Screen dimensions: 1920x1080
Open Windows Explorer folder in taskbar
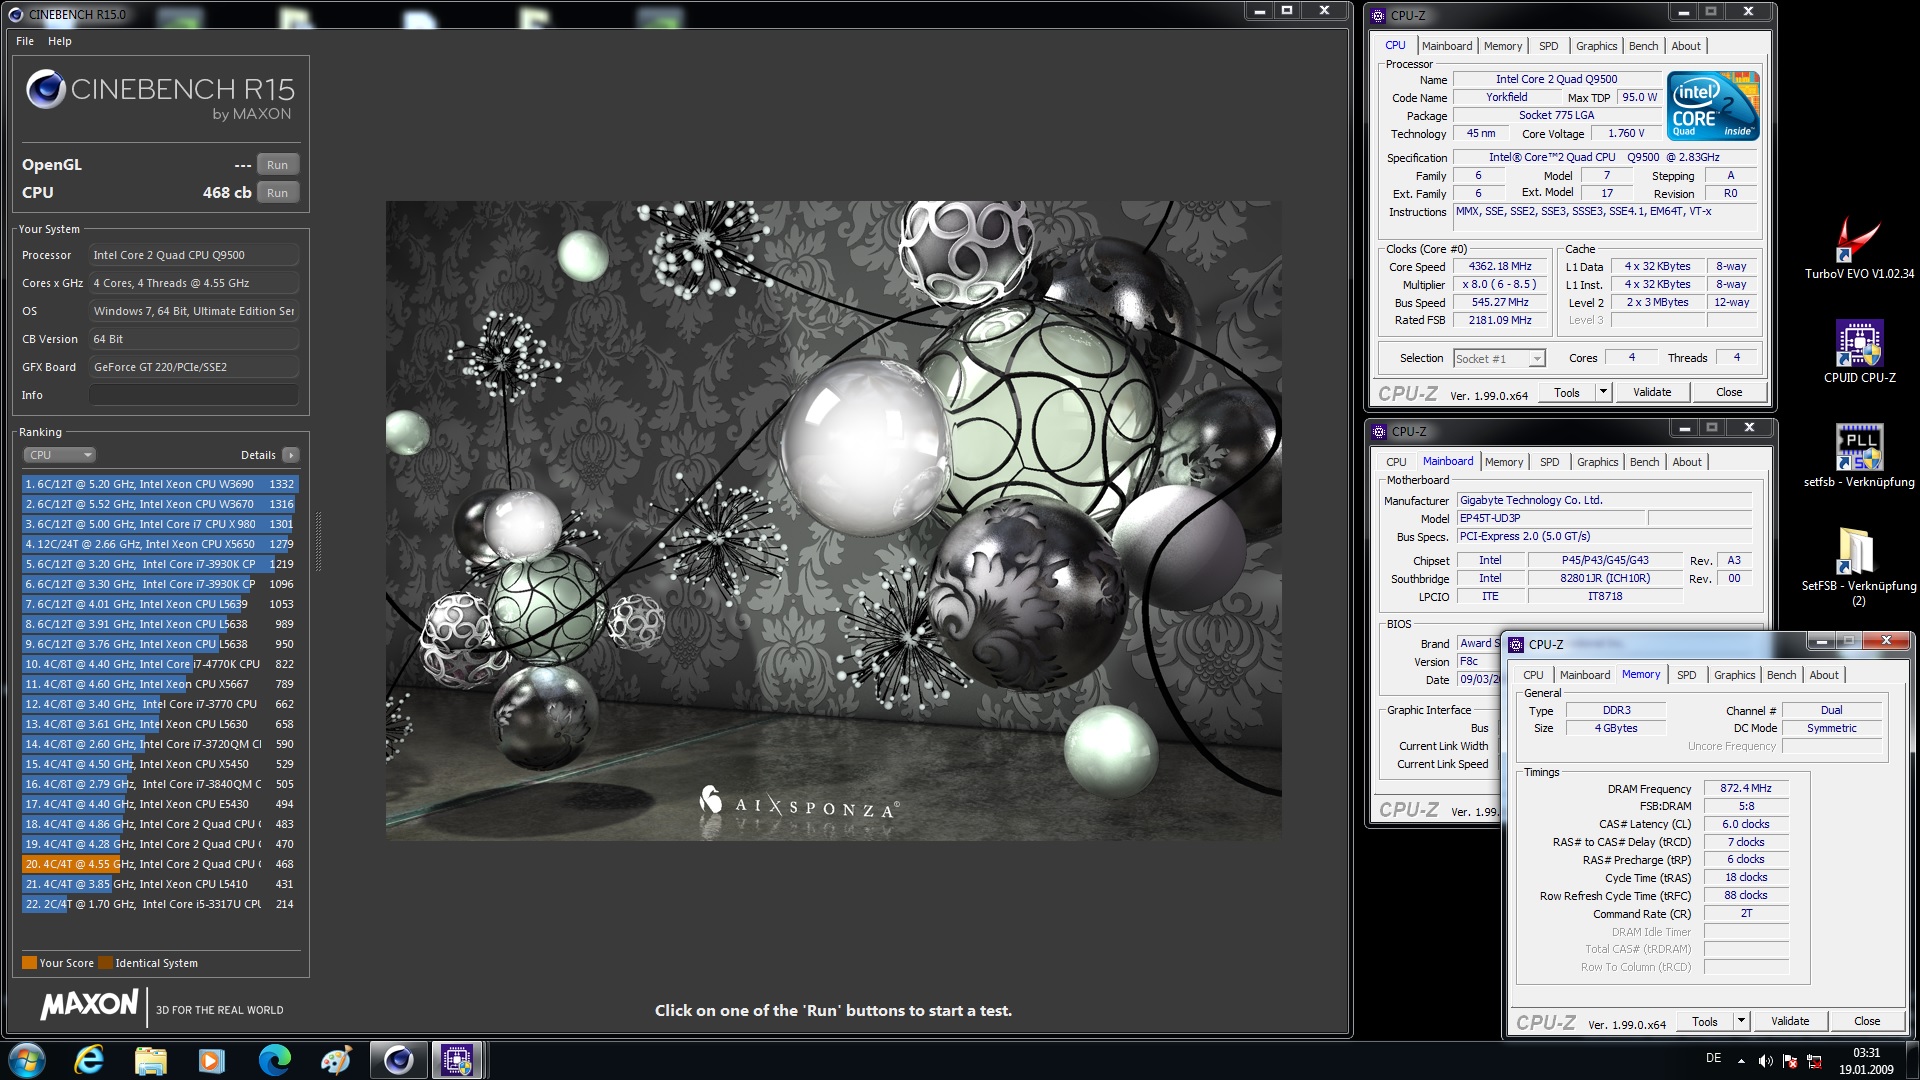pyautogui.click(x=151, y=1060)
